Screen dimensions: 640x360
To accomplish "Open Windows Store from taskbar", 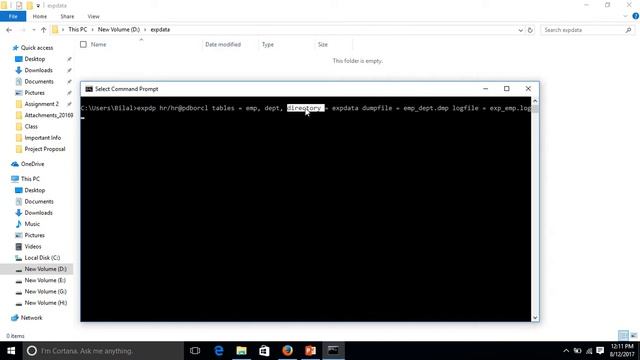I will (x=264, y=351).
